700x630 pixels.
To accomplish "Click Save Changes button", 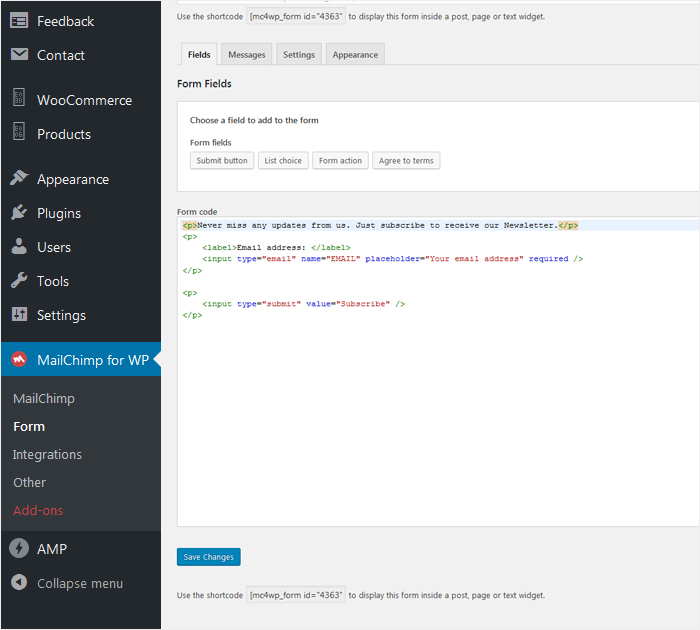I will [x=208, y=557].
